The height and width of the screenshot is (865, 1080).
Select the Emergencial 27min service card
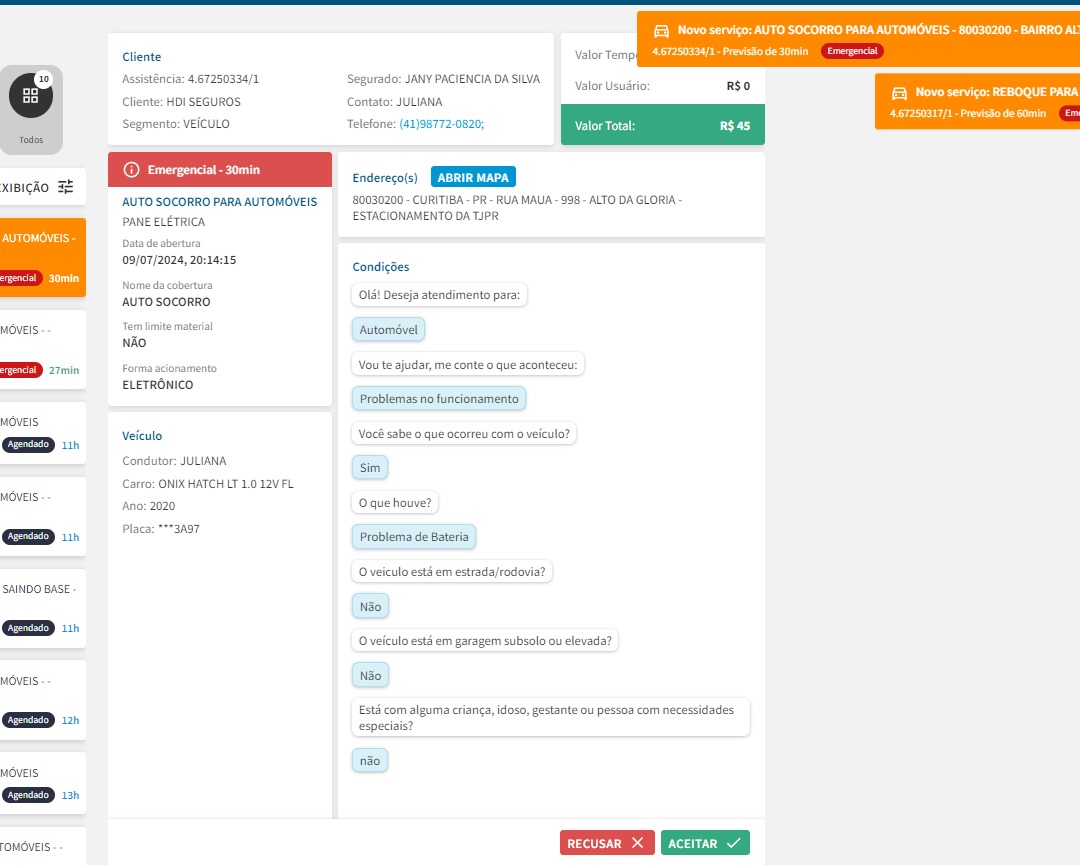tap(43, 349)
